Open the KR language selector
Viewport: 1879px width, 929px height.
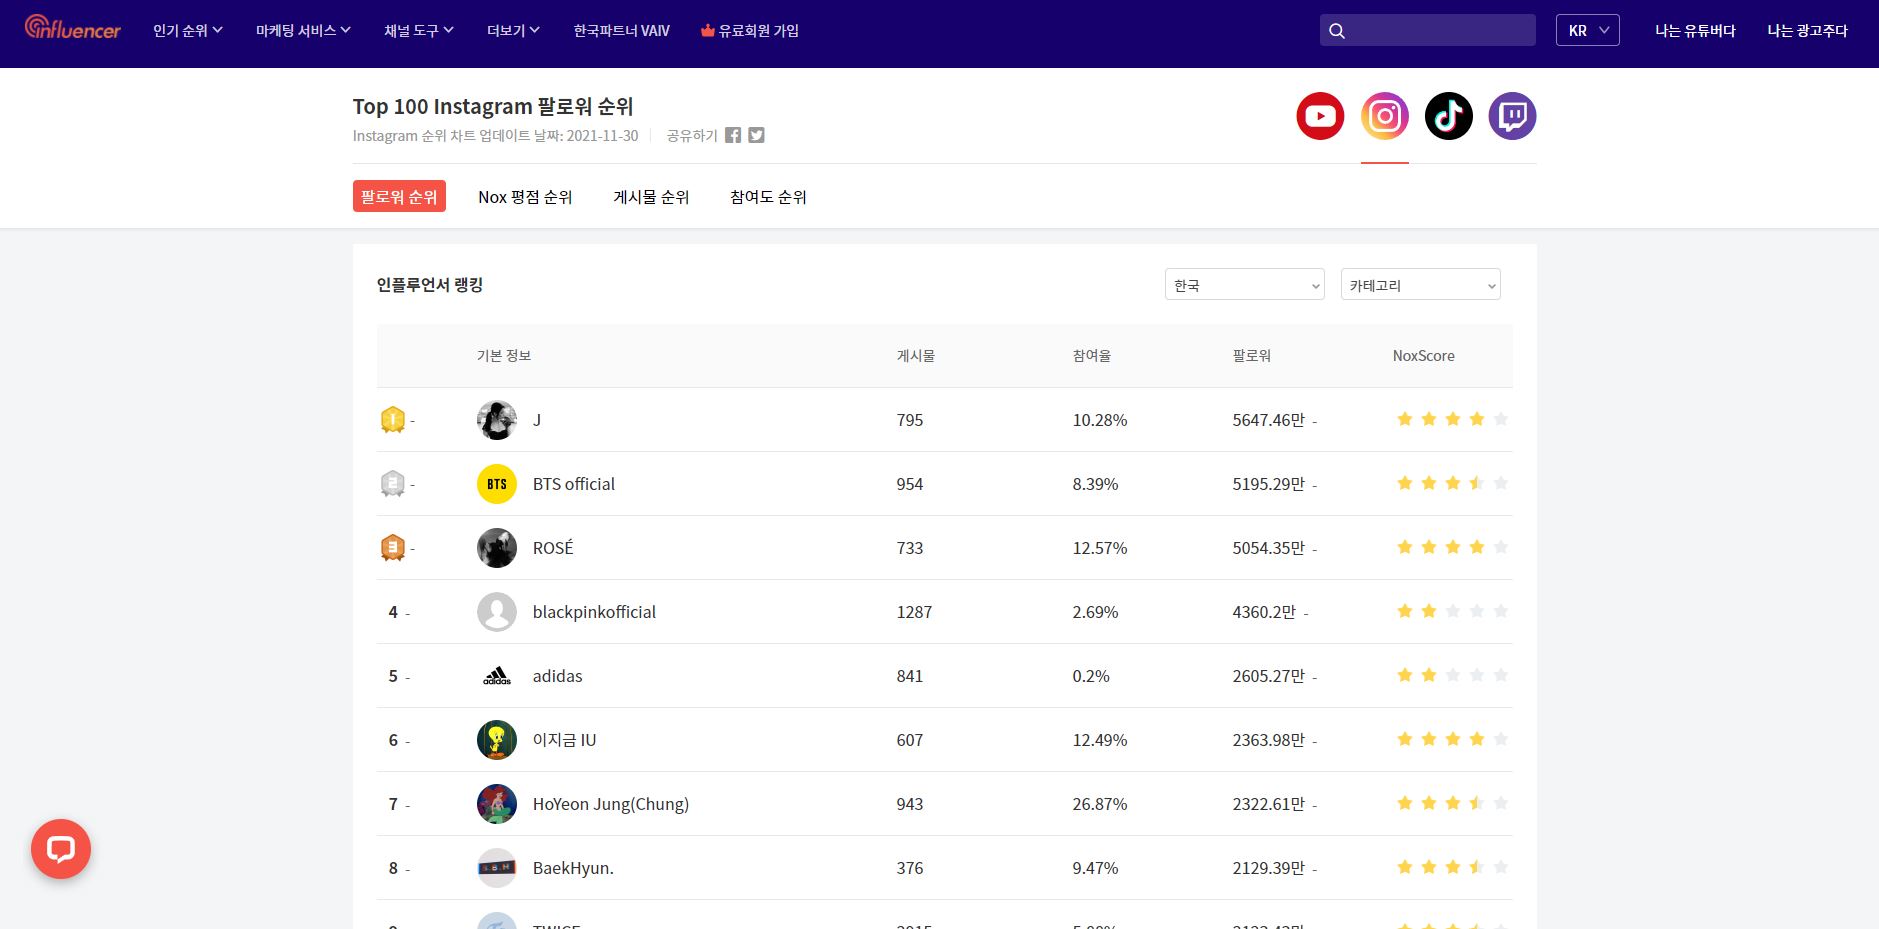coord(1587,30)
